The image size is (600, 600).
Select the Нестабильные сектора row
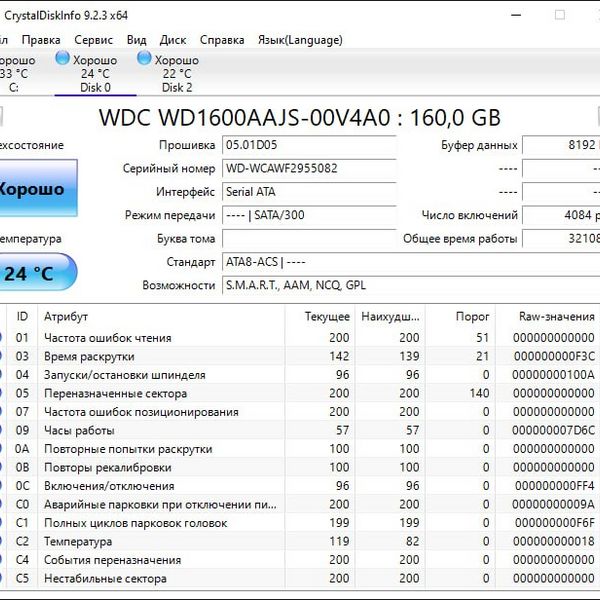point(300,578)
